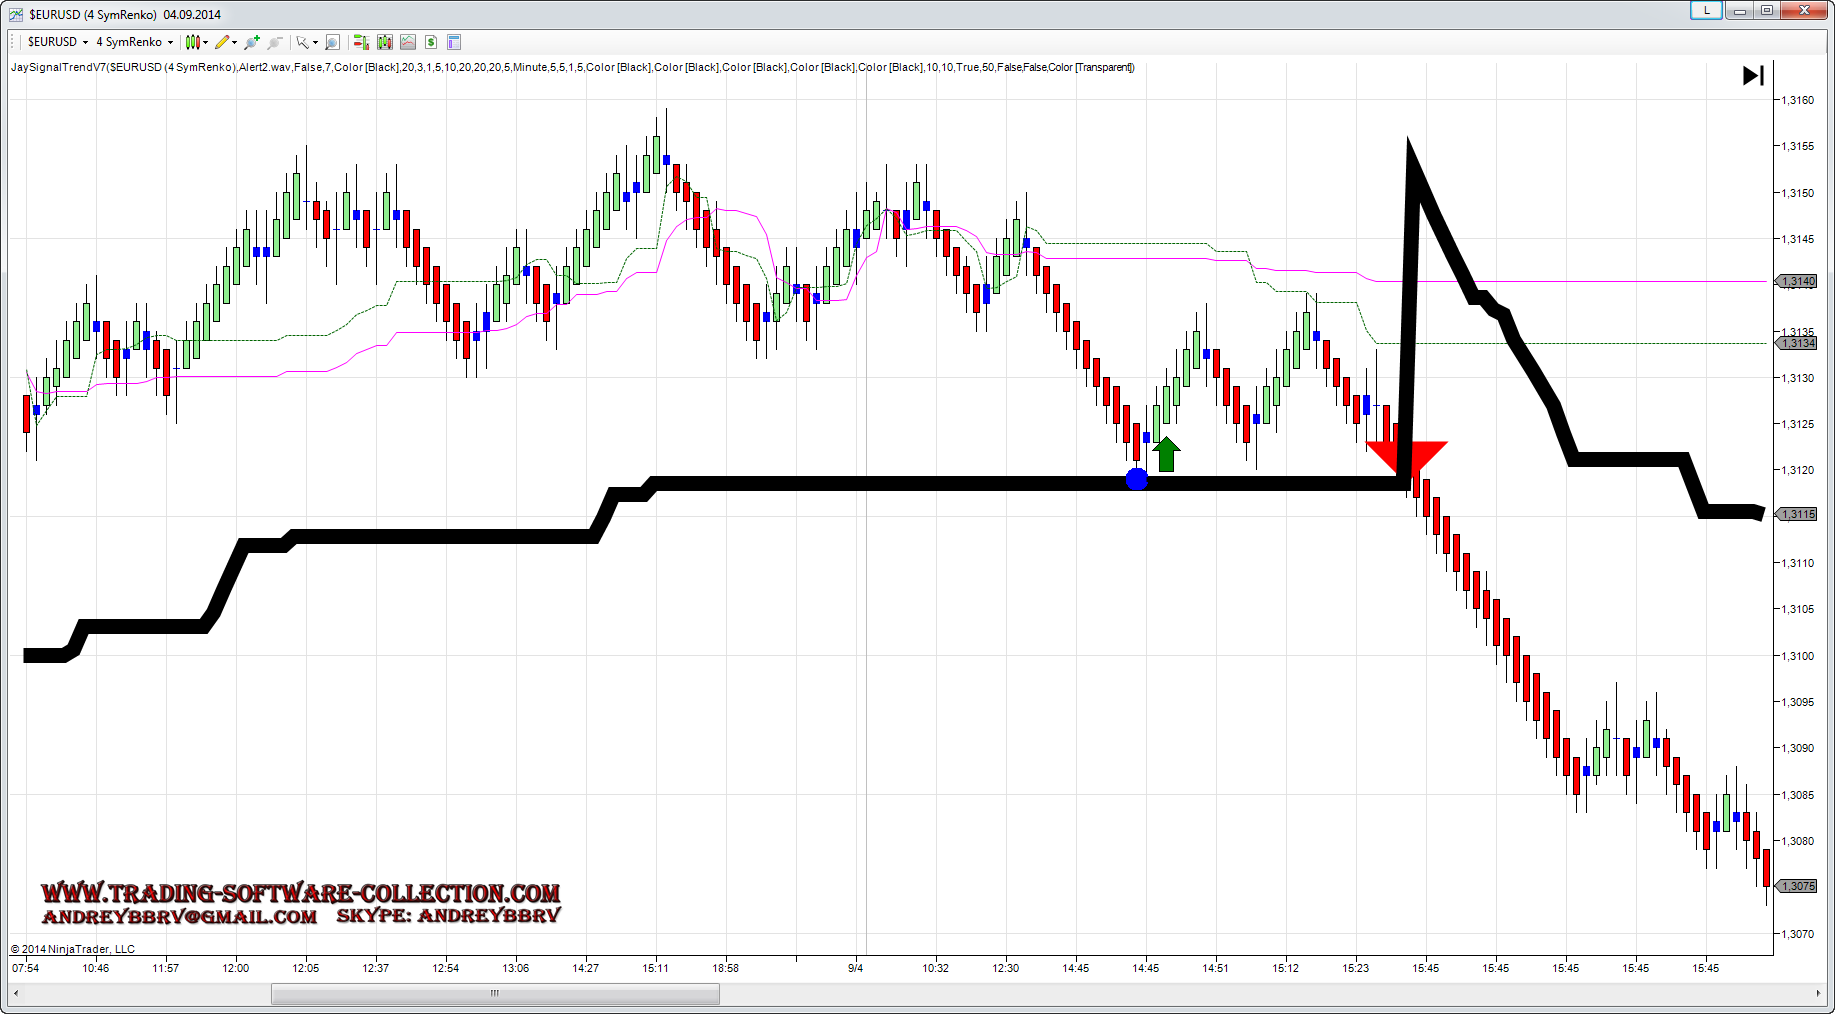Click the scrollbar left arrow
This screenshot has height=1014, width=1835.
[x=16, y=993]
